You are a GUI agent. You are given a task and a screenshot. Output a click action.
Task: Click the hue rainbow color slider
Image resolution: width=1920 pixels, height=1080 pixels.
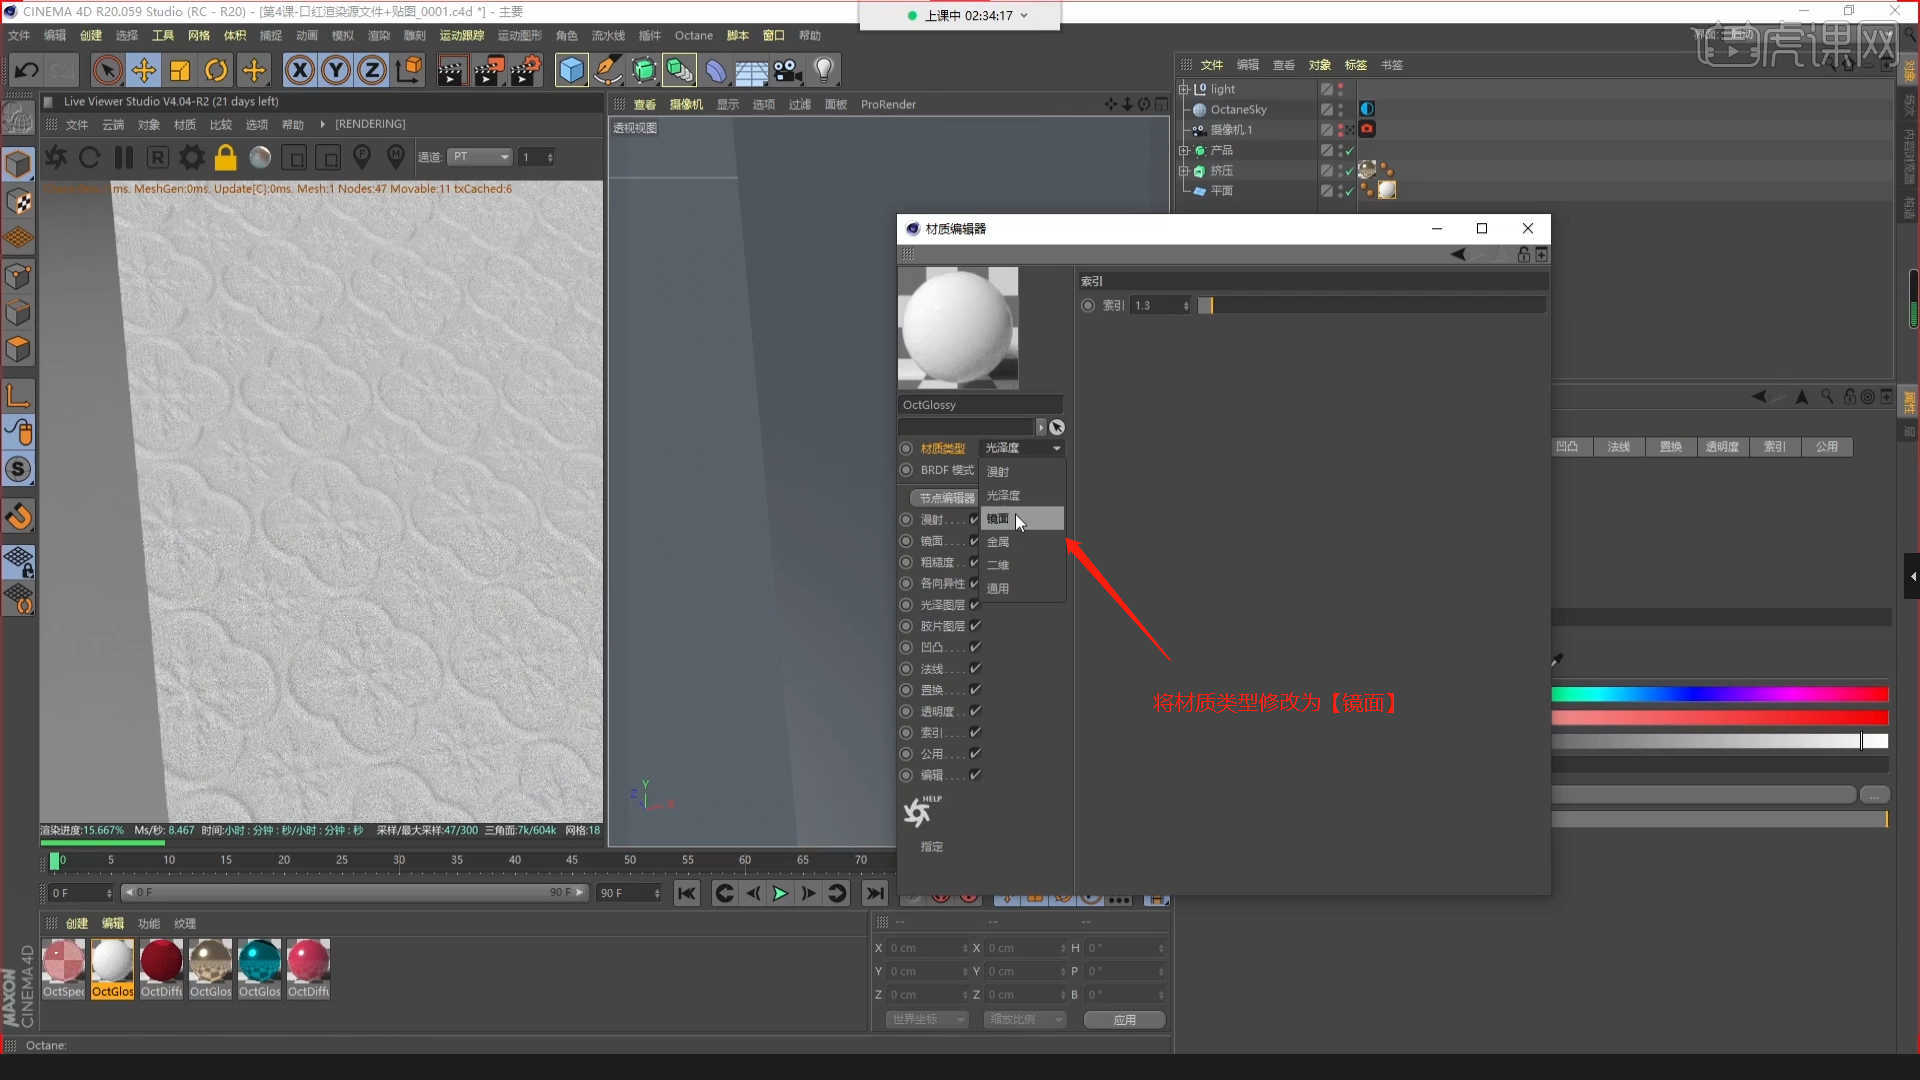[1720, 694]
